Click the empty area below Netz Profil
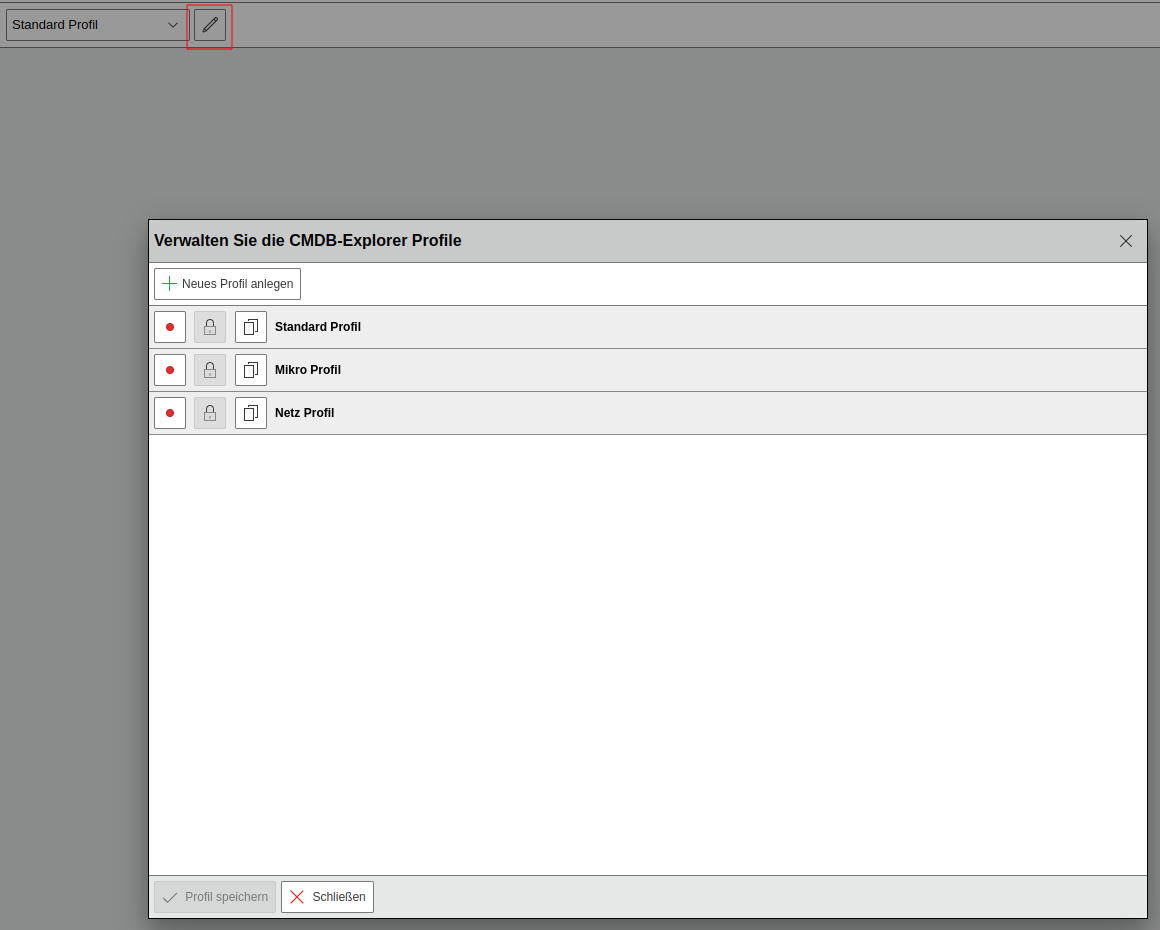 click(x=648, y=650)
